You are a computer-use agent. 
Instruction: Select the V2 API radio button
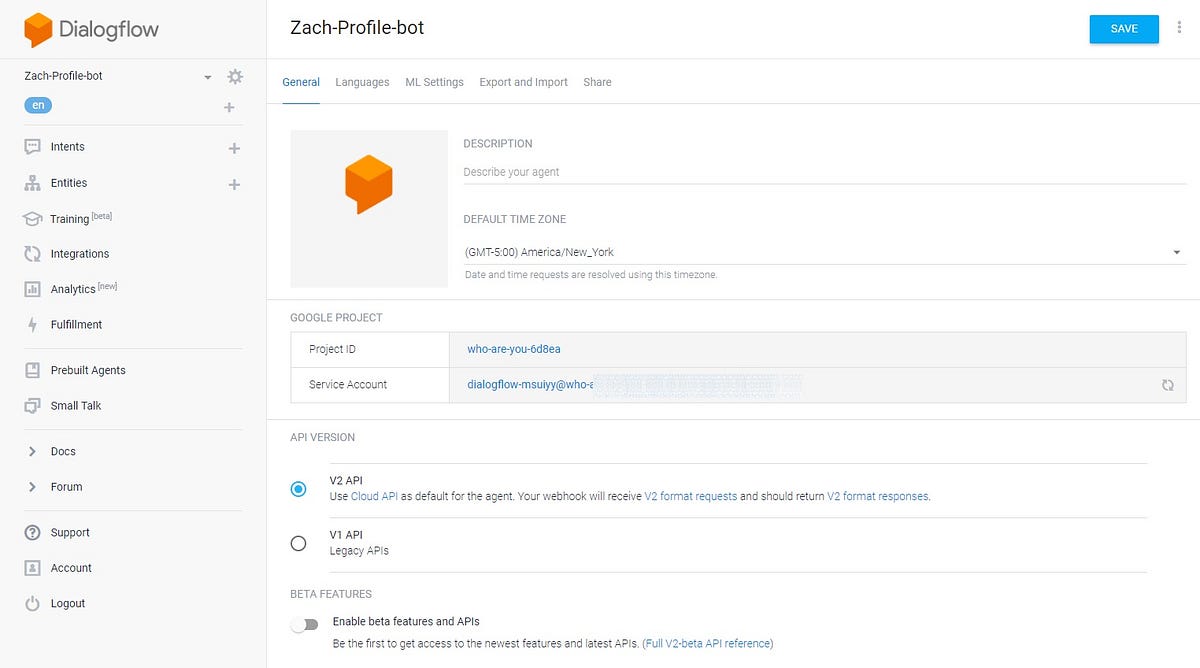click(298, 489)
